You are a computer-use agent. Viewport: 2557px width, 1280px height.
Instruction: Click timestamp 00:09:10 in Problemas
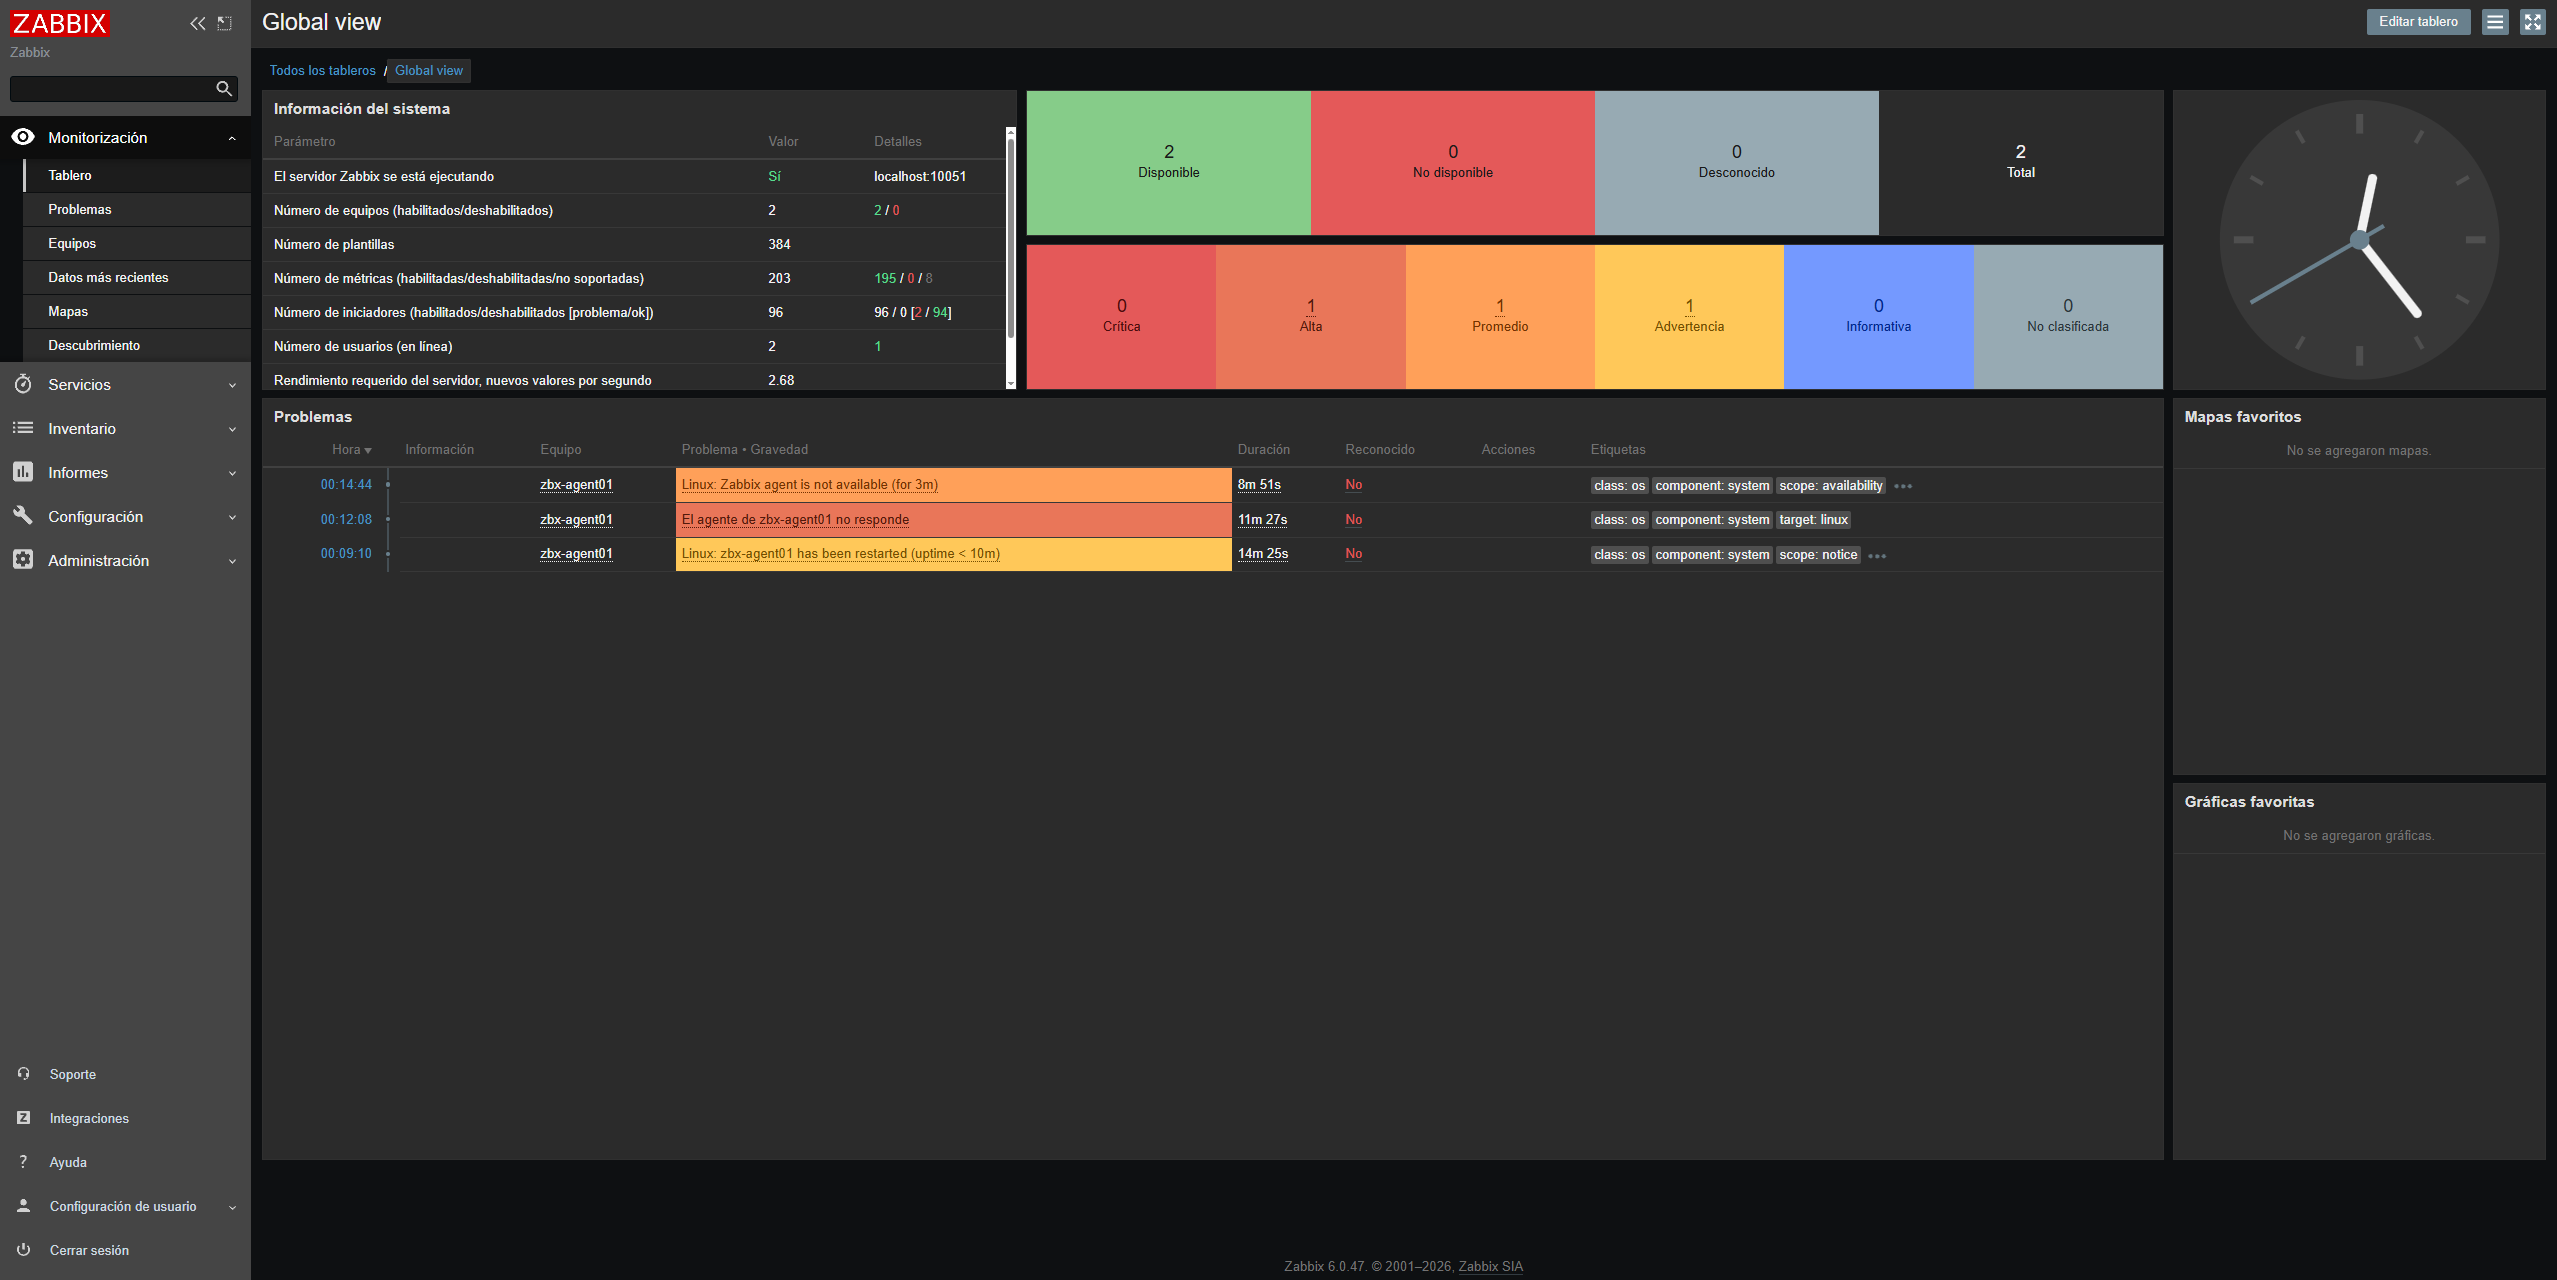pos(346,553)
